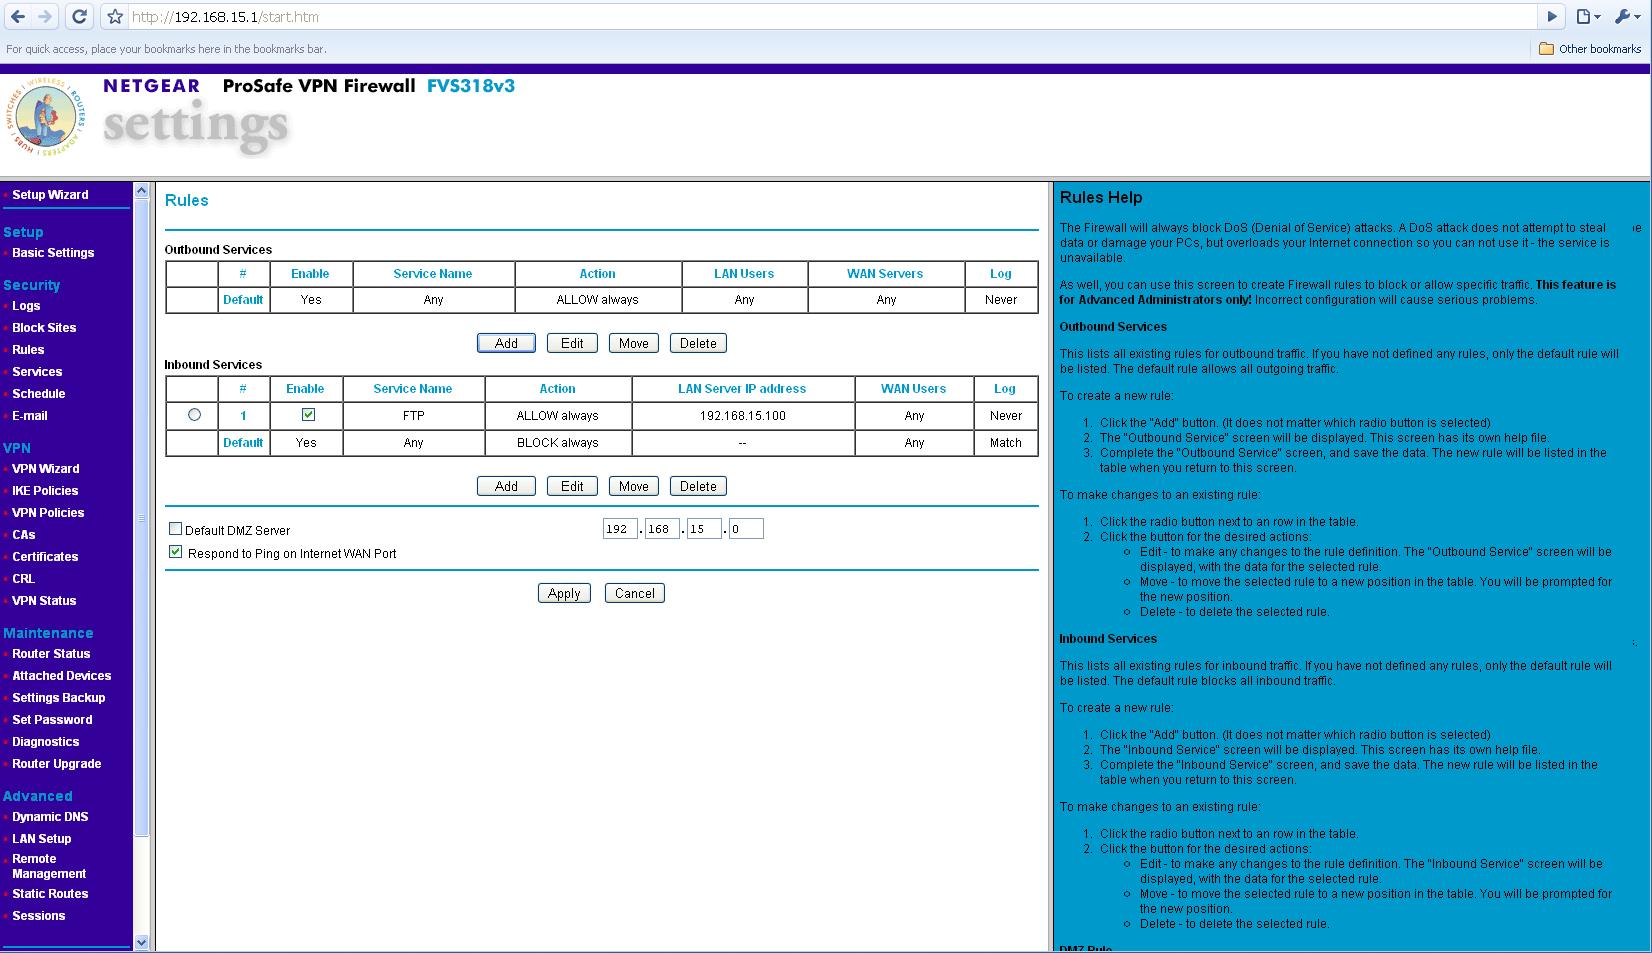Delete the selected outbound rule
1652x953 pixels.
(x=698, y=342)
